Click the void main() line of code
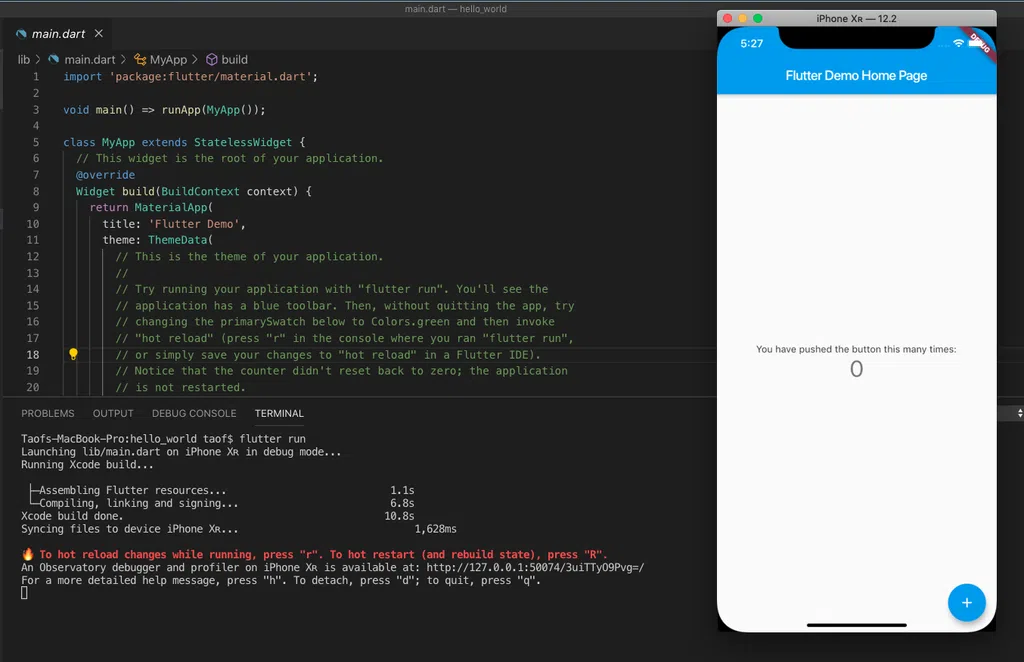Screen dimensions: 1024x662 point(165,110)
